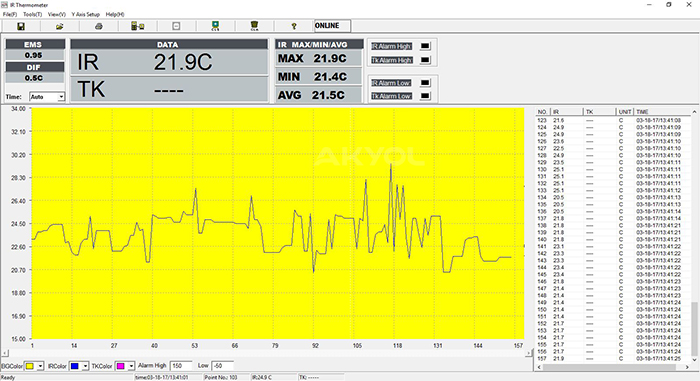700x381 pixels.
Task: Click the CLS screen clear icon
Action: (x=216, y=26)
